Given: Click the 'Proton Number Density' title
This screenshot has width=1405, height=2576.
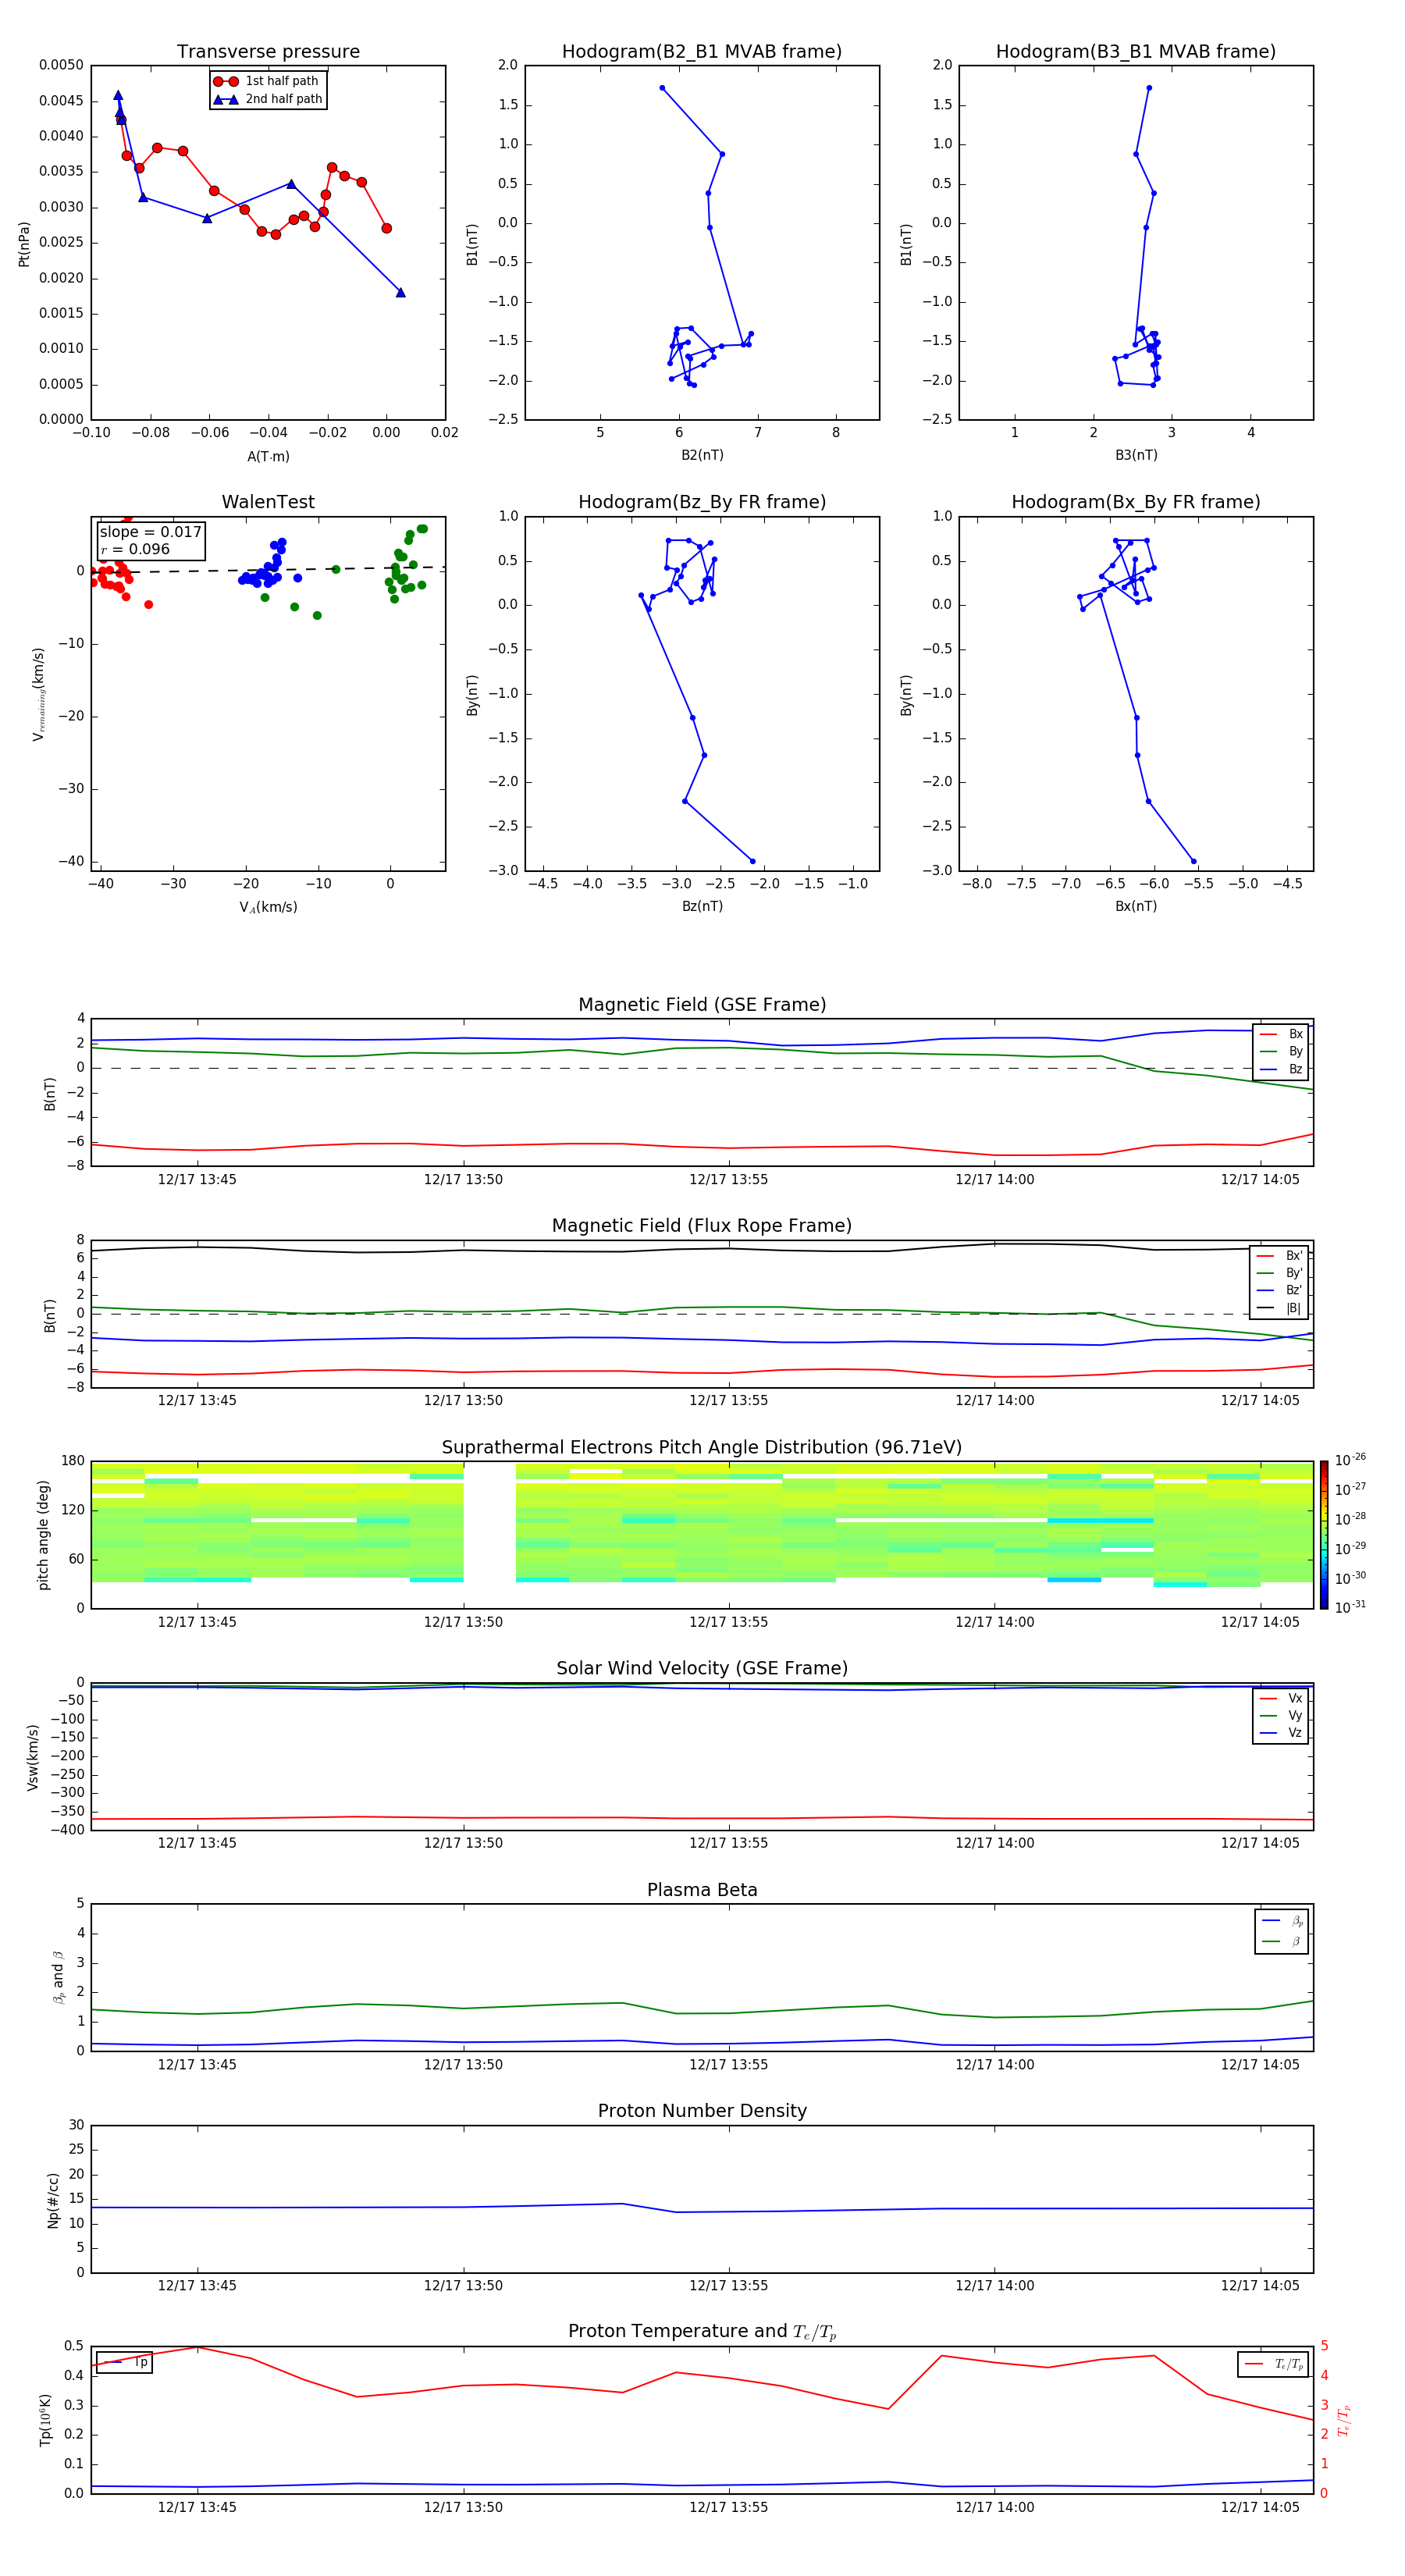Looking at the screenshot, I should click(702, 2111).
